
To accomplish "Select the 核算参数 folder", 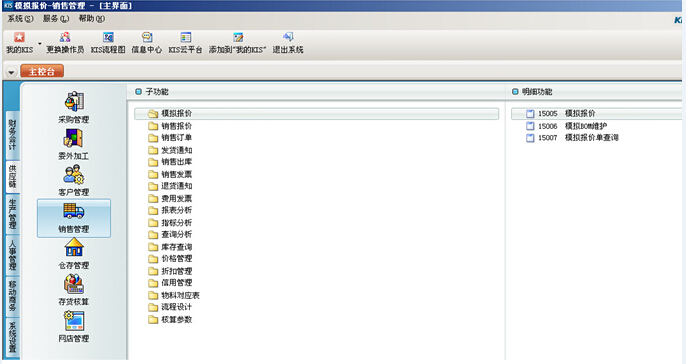I will [x=170, y=319].
